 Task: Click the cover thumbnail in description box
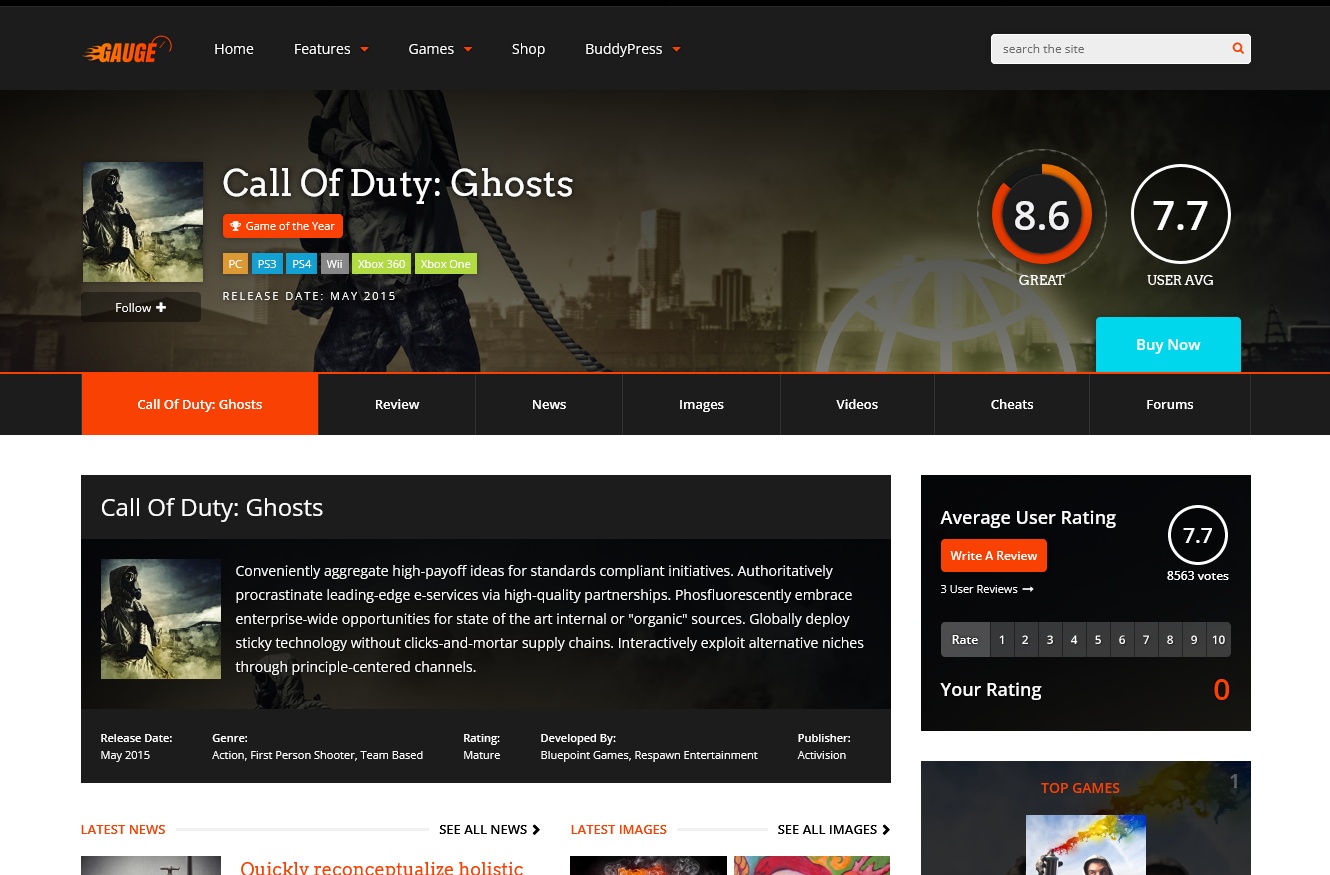[161, 619]
